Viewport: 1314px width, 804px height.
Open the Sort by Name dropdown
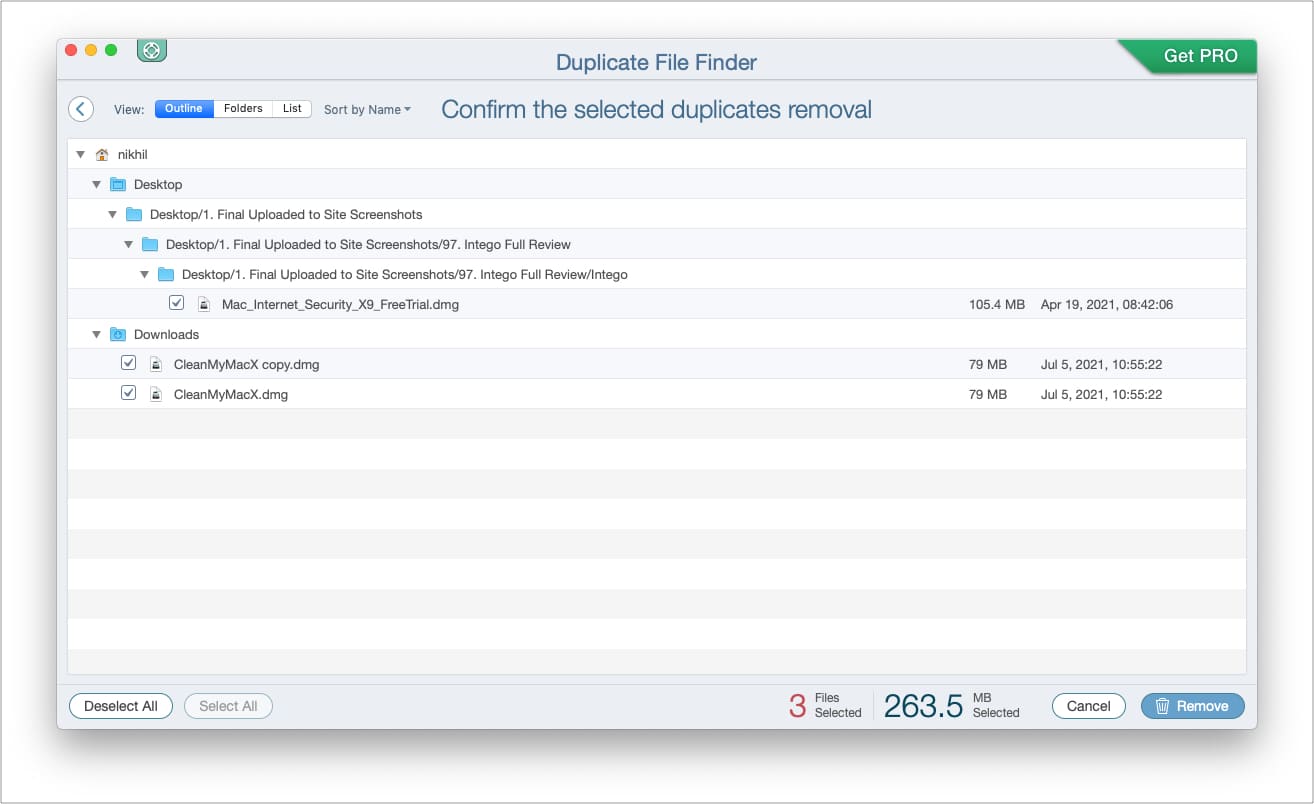coord(367,110)
